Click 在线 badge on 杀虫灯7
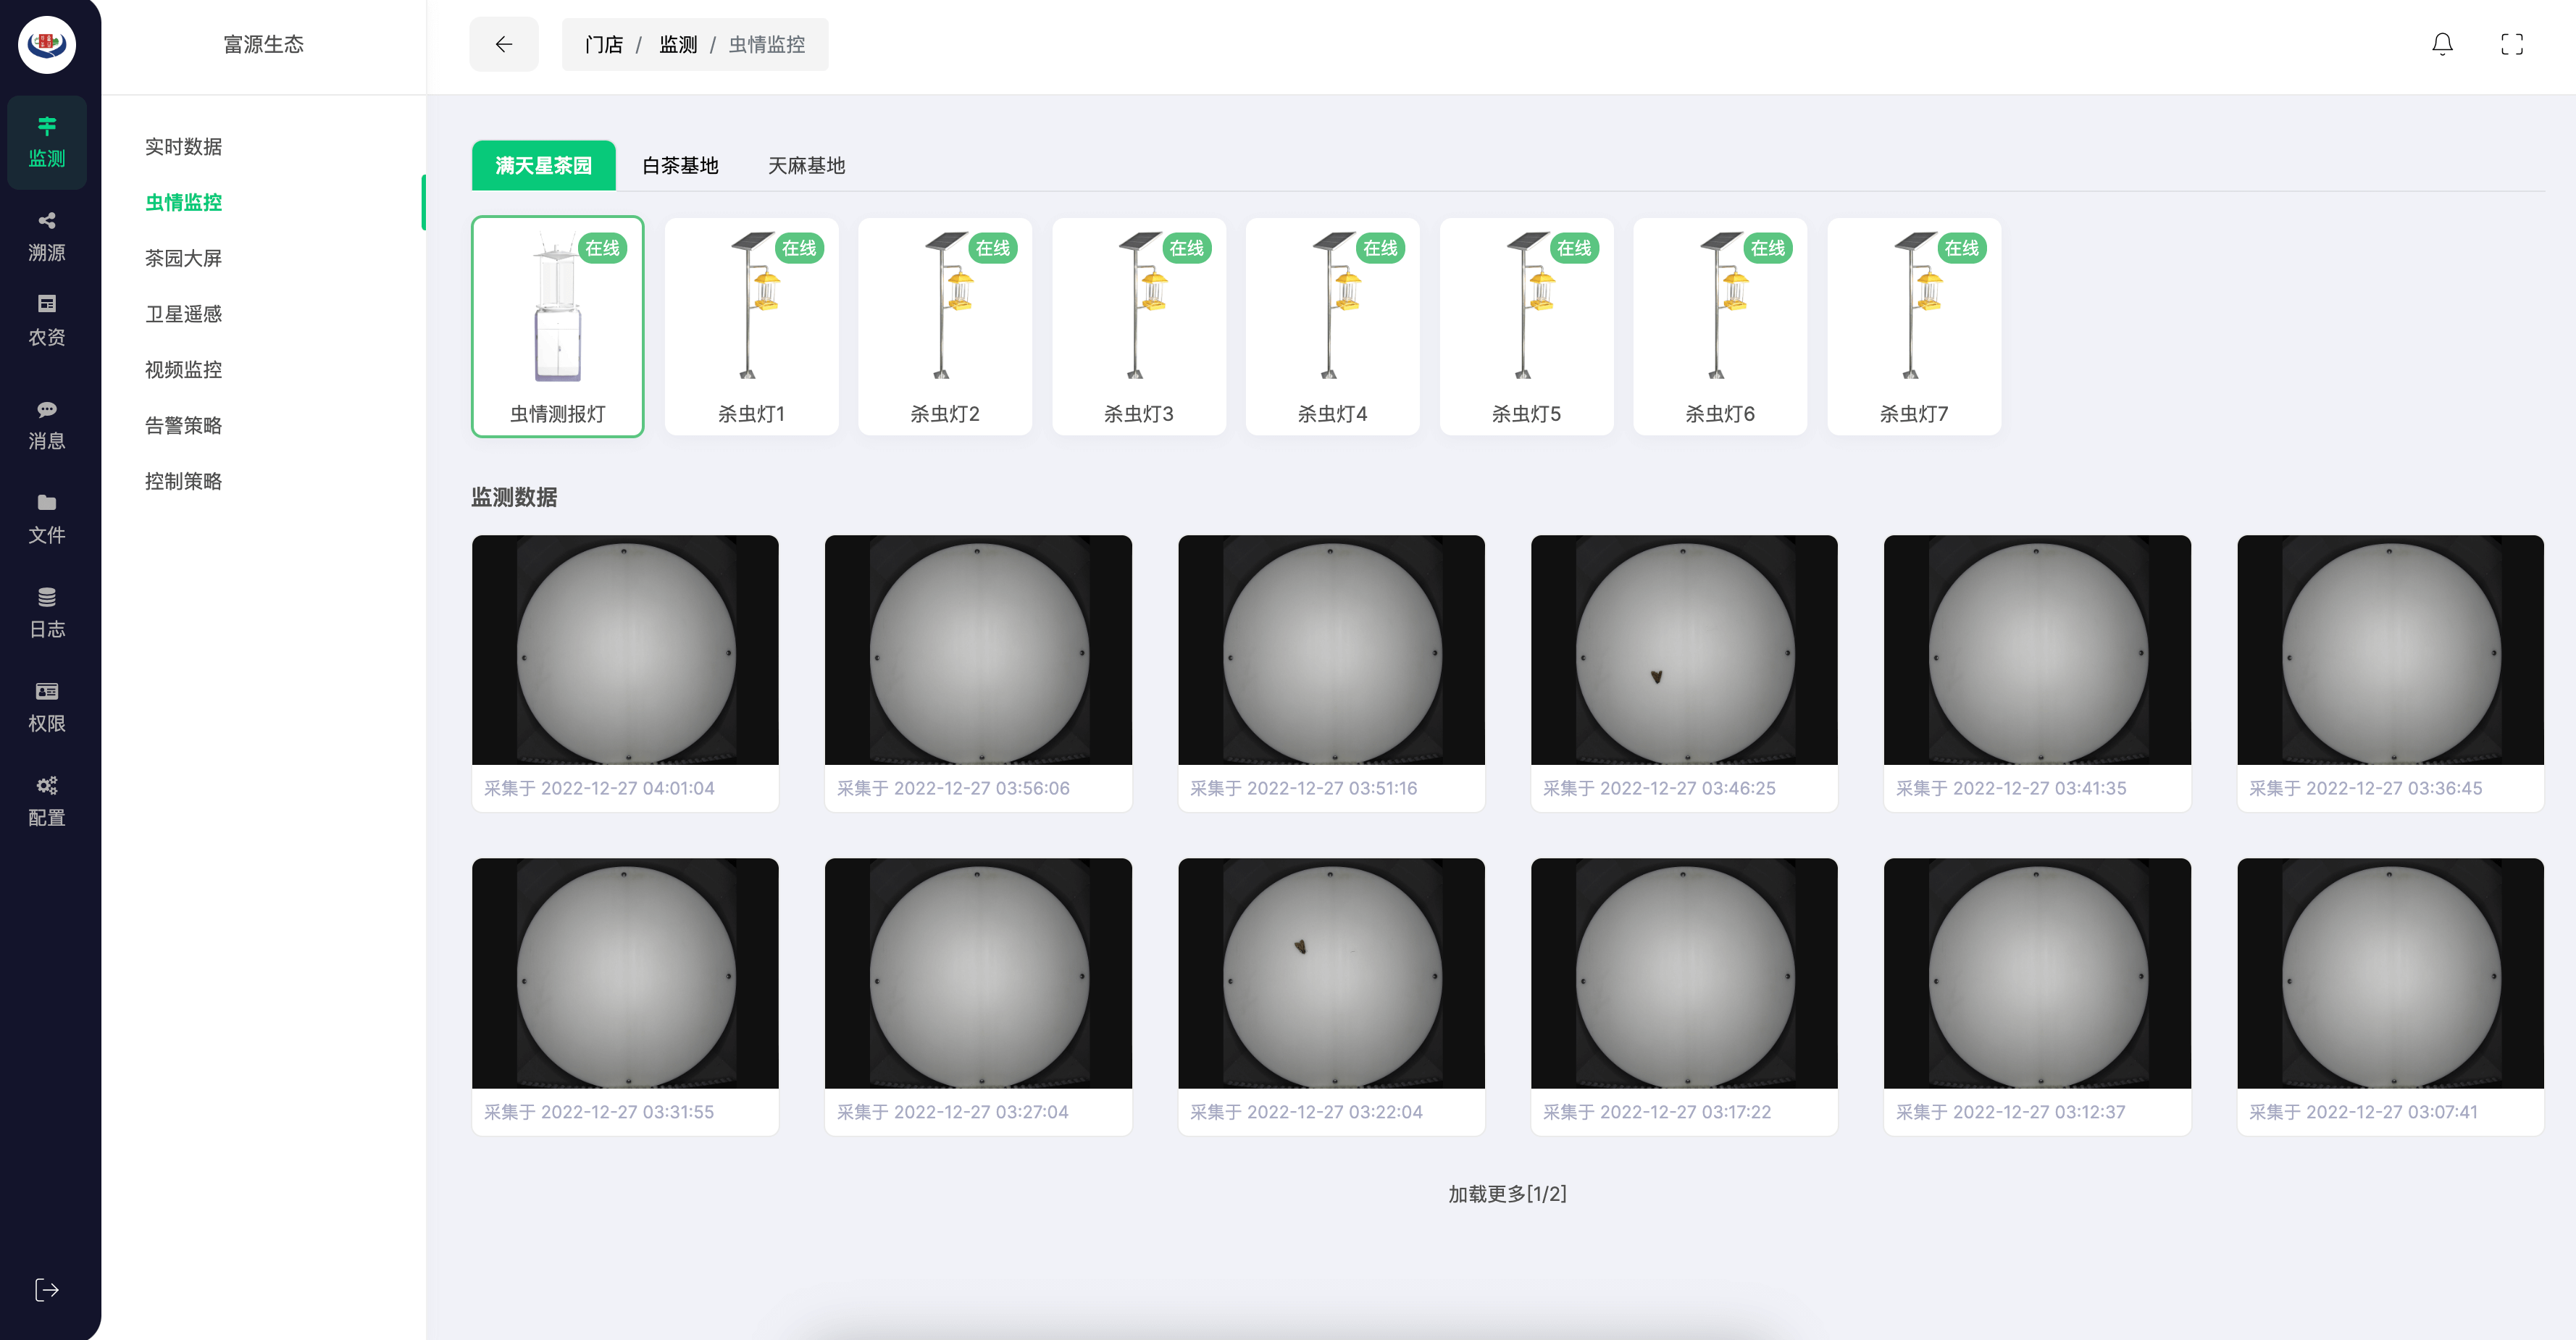The image size is (2576, 1340). pos(1961,248)
